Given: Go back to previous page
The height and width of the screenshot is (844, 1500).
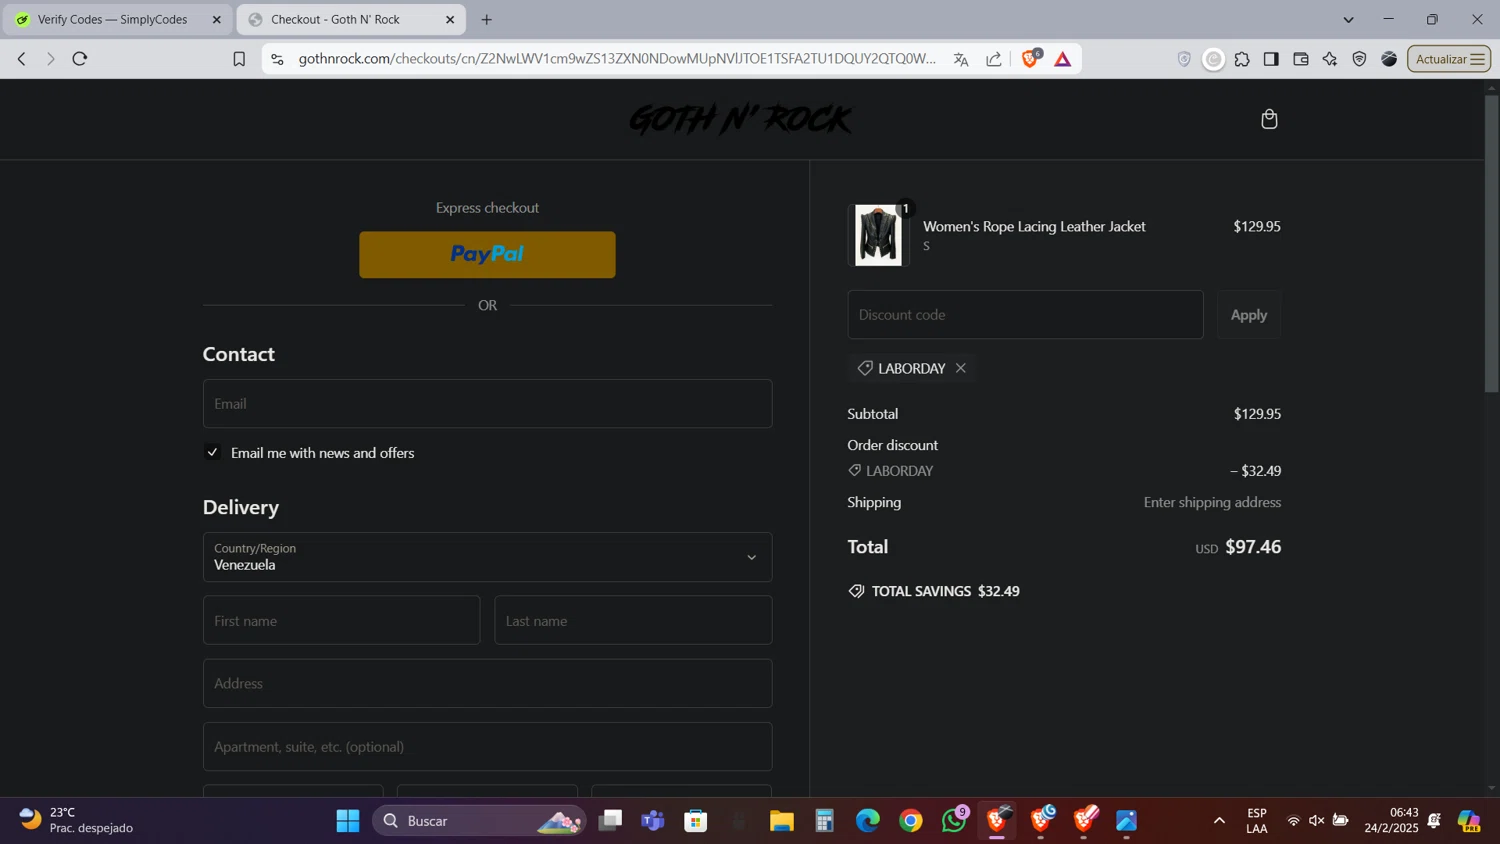Looking at the screenshot, I should pyautogui.click(x=21, y=59).
